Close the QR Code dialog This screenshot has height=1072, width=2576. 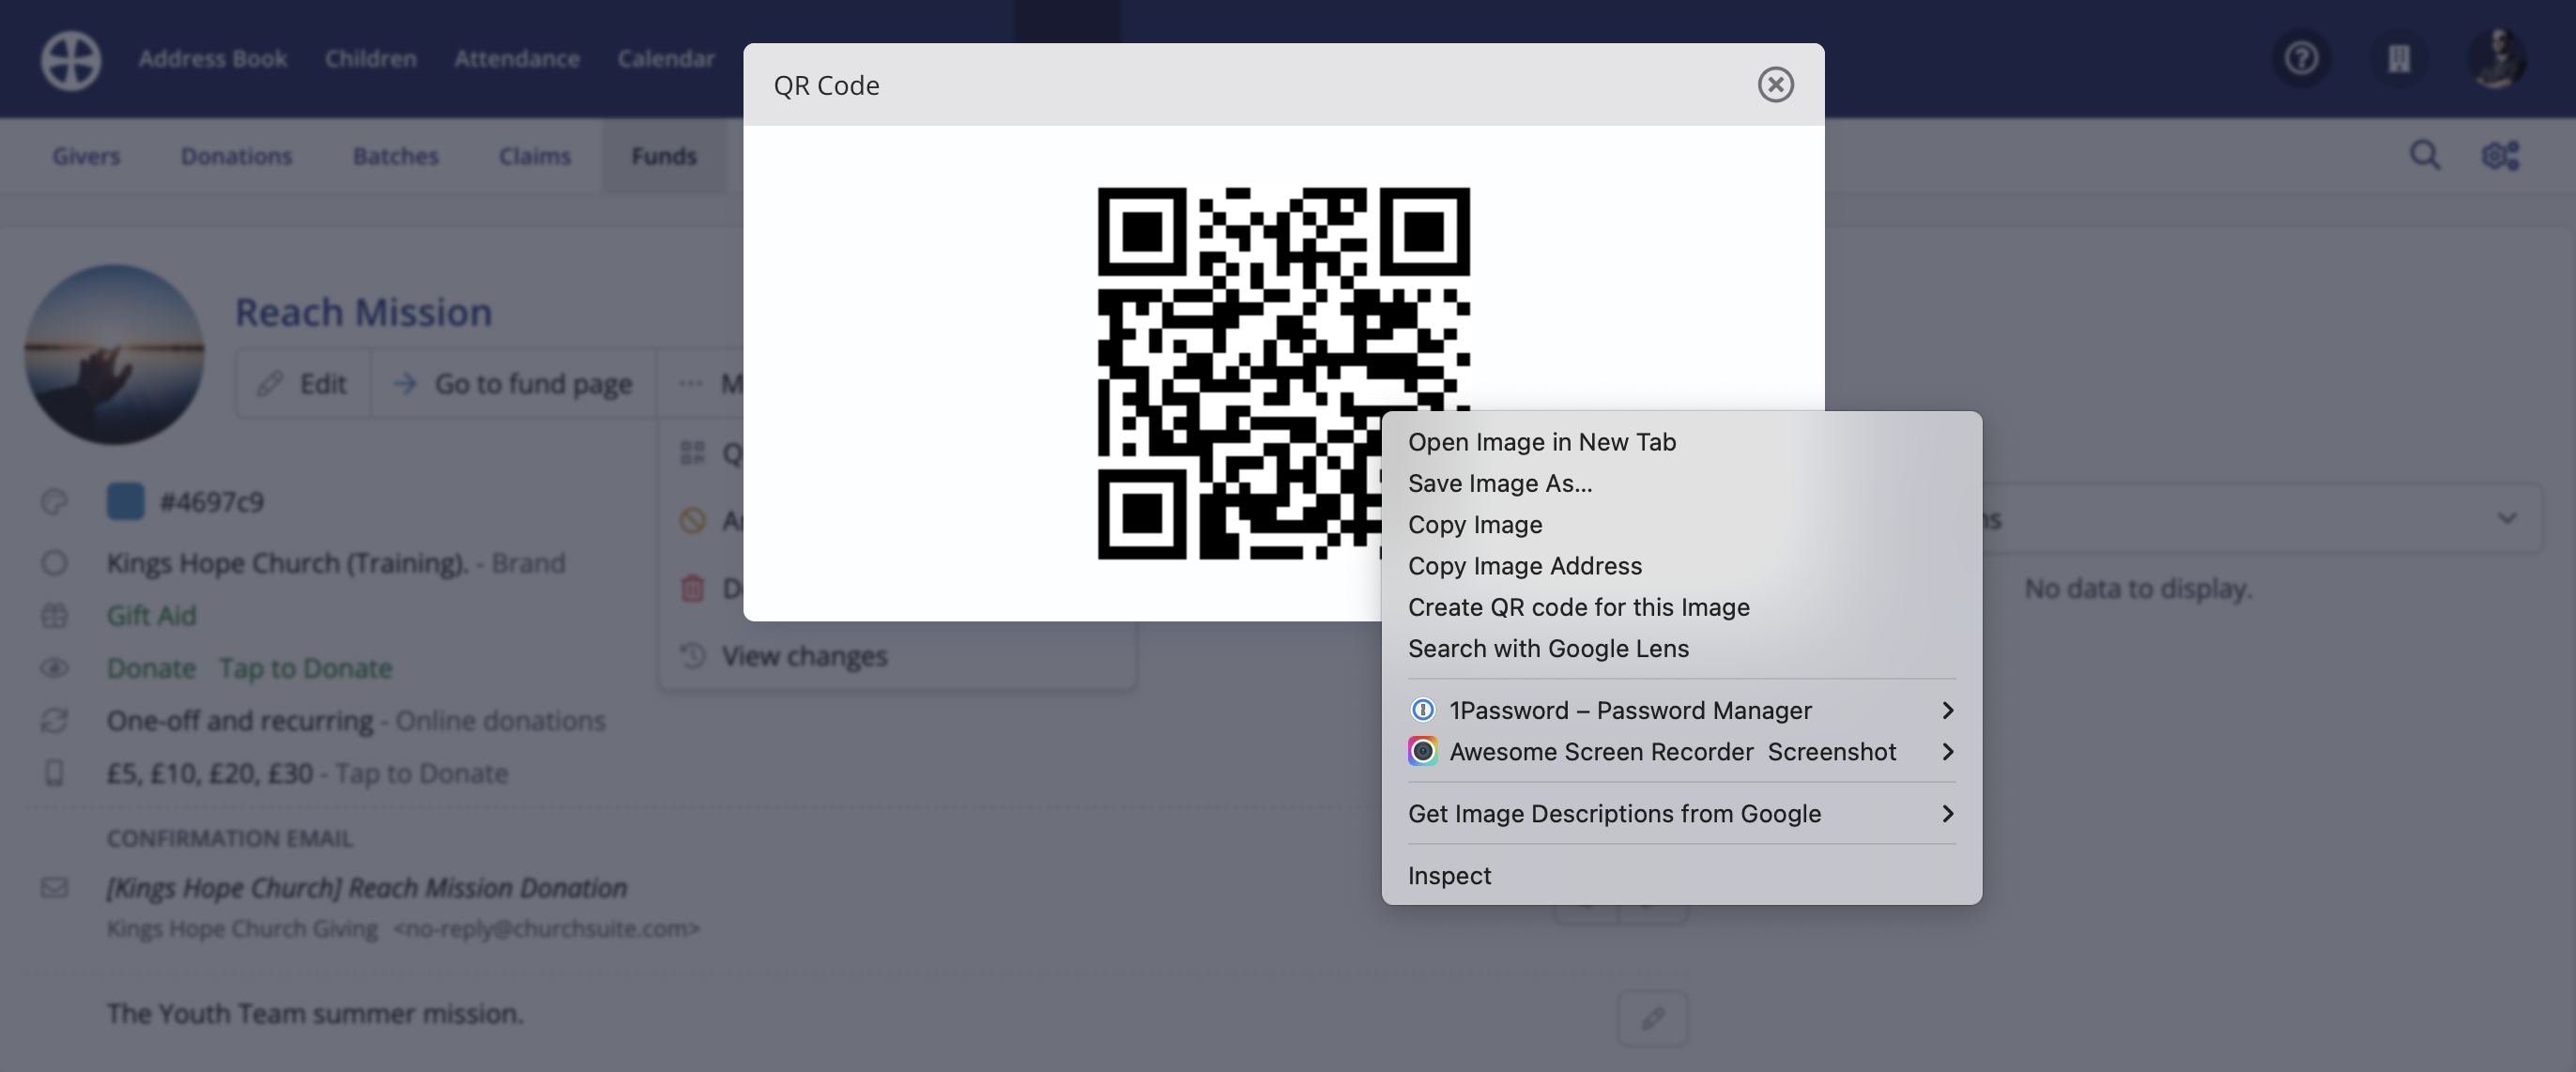click(x=1775, y=85)
